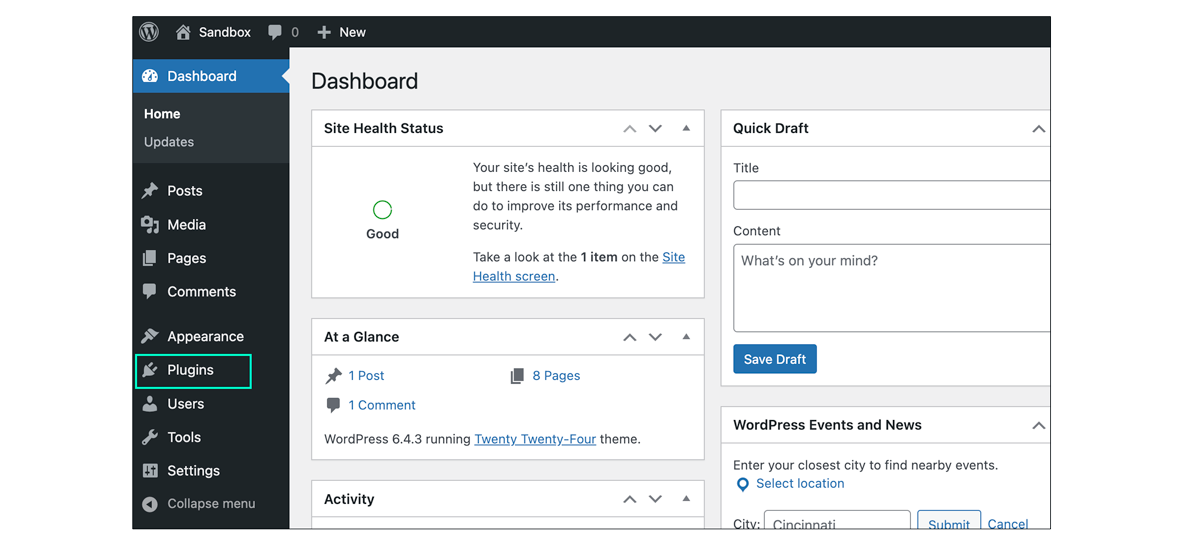Click the Dashboard gauge icon
The image size is (1200, 550).
[x=150, y=76]
